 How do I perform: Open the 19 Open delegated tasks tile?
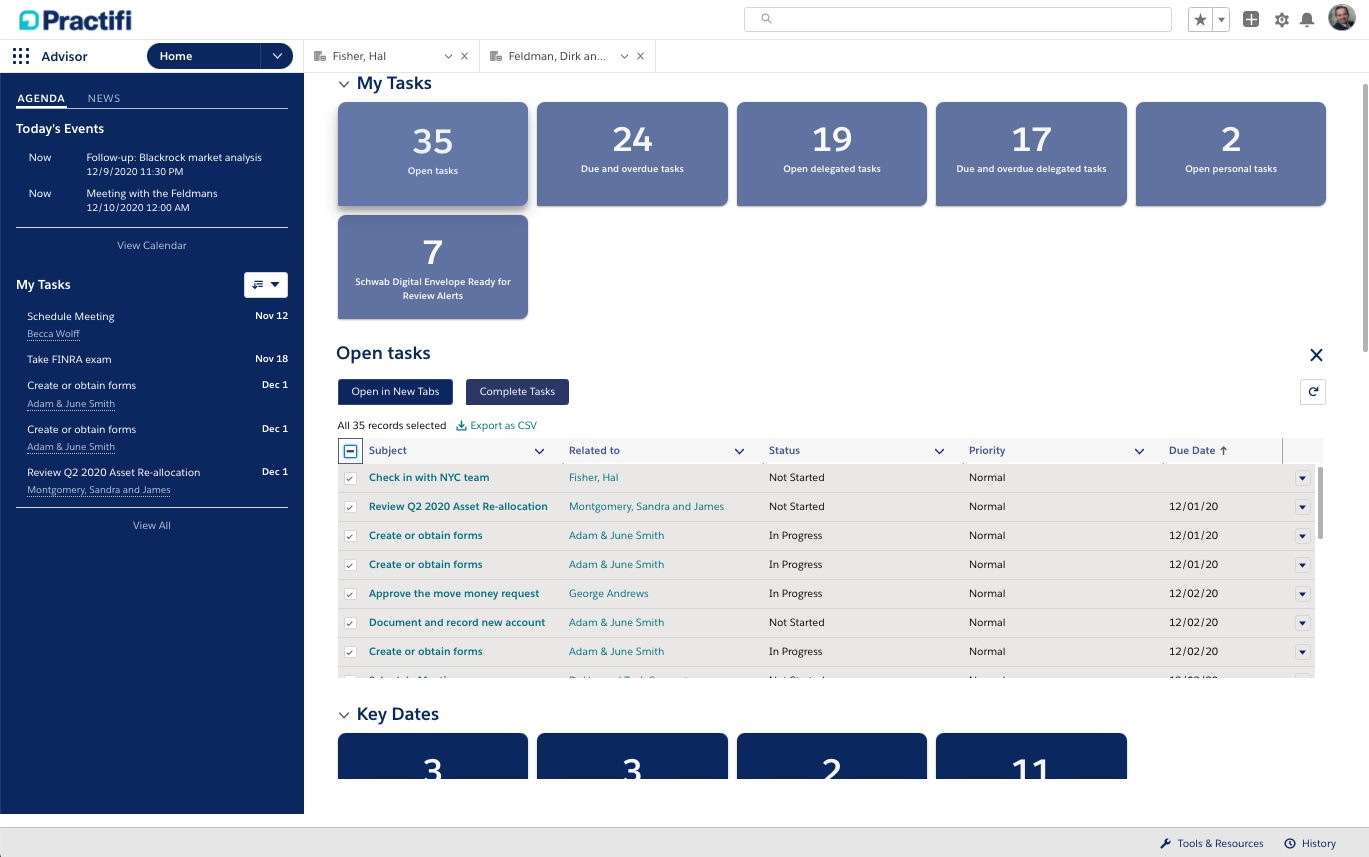tap(832, 154)
